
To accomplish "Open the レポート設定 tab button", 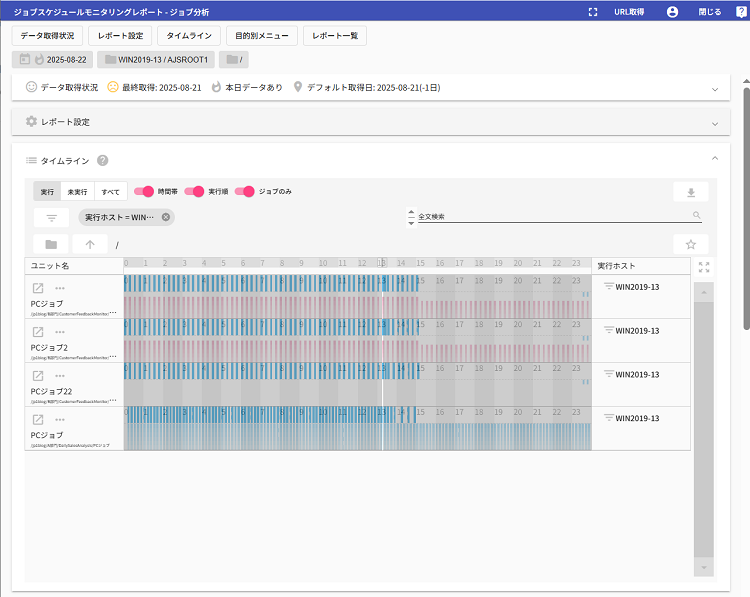I will (121, 36).
